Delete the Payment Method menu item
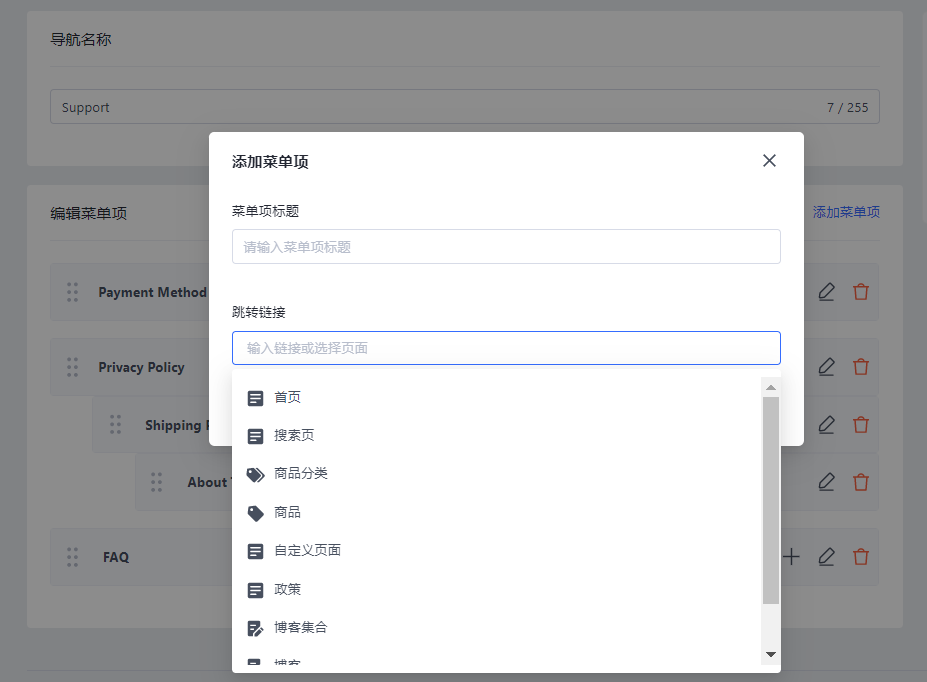Image resolution: width=927 pixels, height=682 pixels. (x=861, y=292)
